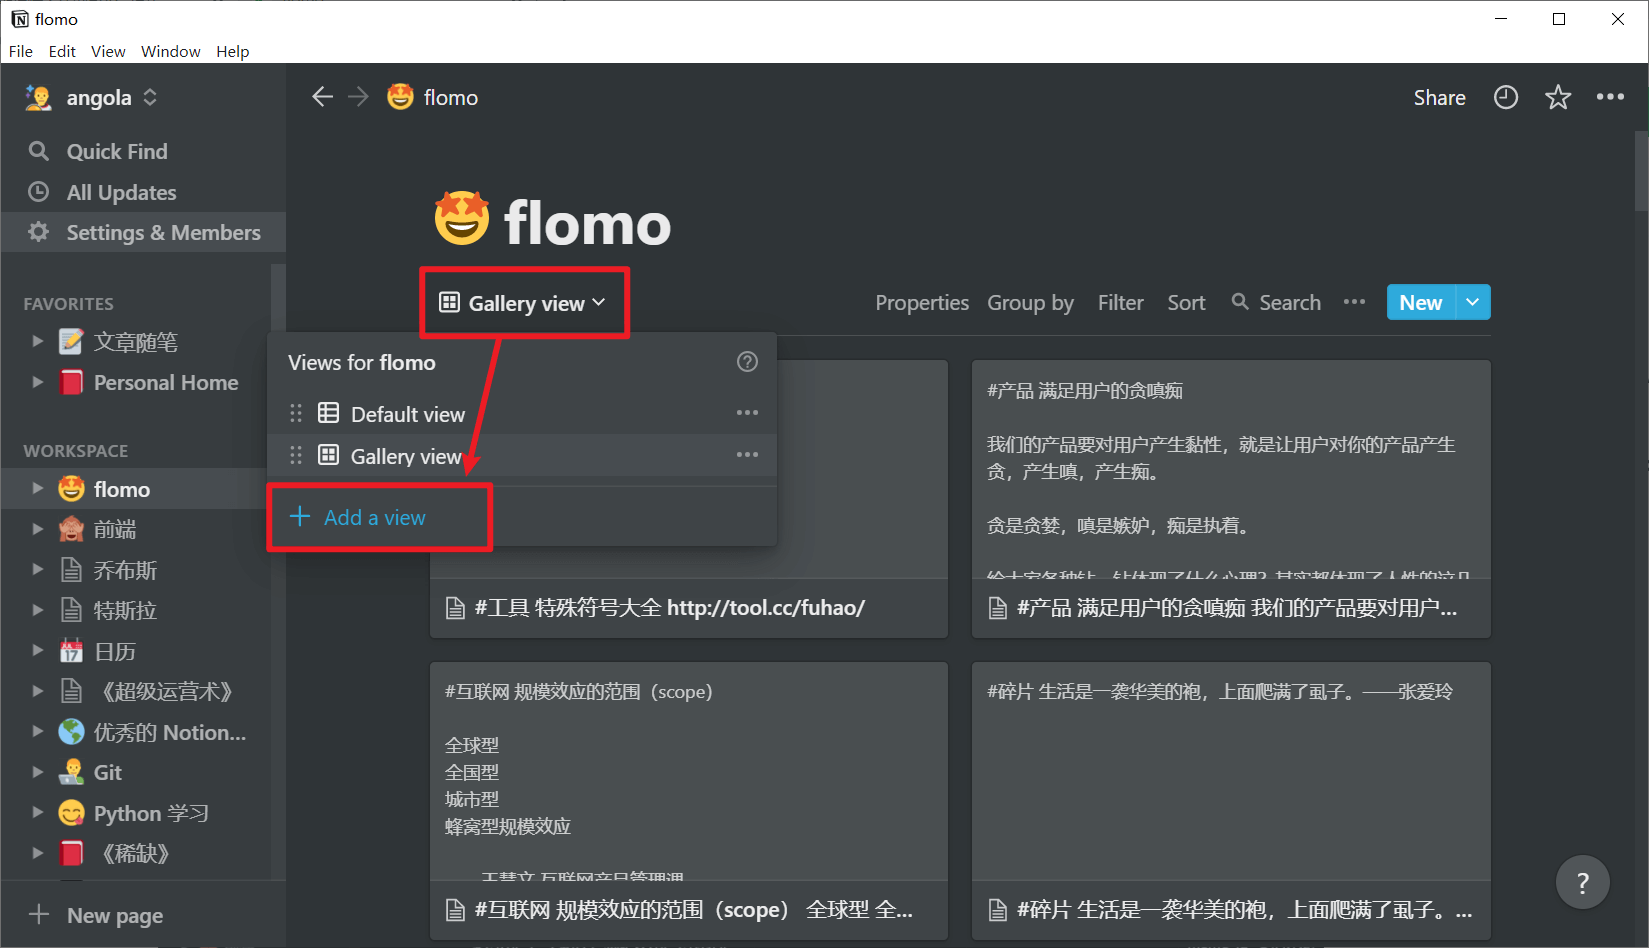
Task: Open the View menu
Action: click(x=108, y=51)
